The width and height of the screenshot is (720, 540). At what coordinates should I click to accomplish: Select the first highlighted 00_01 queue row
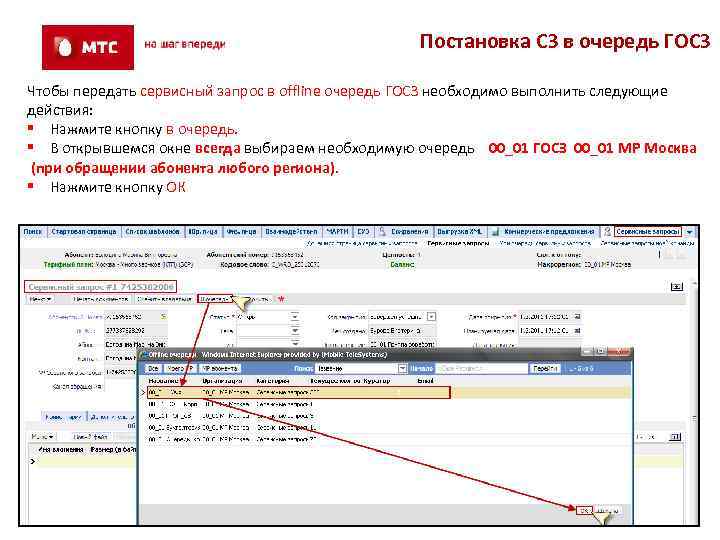(298, 393)
